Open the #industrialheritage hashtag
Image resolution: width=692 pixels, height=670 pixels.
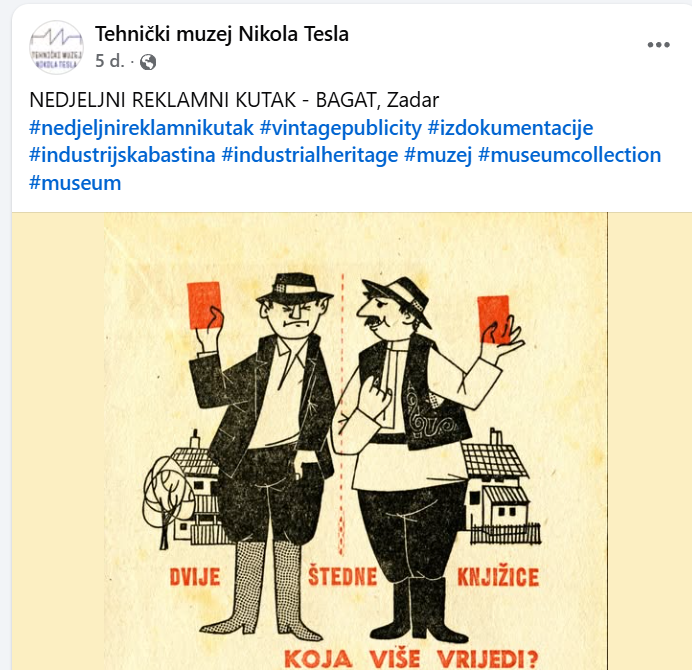(x=310, y=155)
